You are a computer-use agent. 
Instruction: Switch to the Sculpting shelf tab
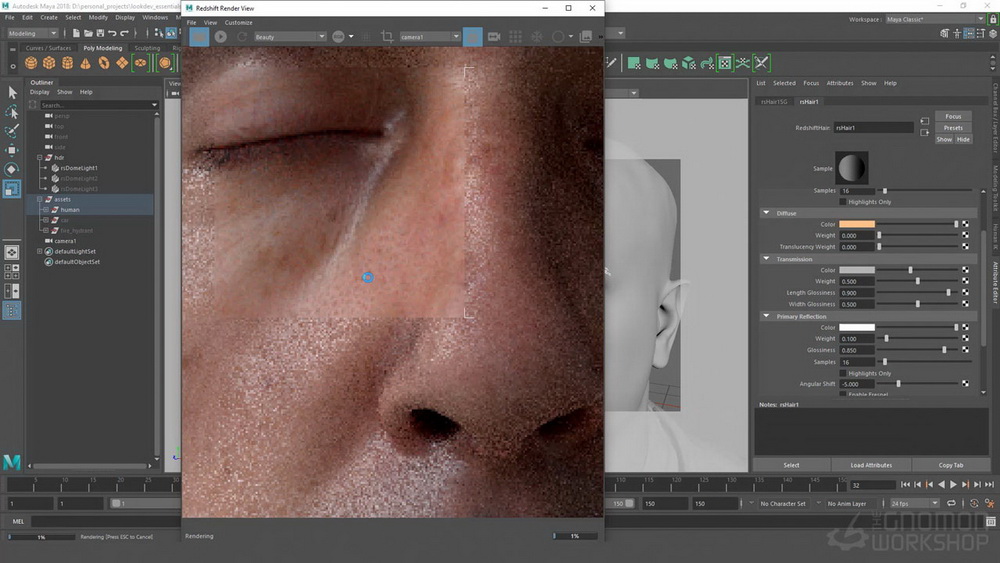coord(147,48)
